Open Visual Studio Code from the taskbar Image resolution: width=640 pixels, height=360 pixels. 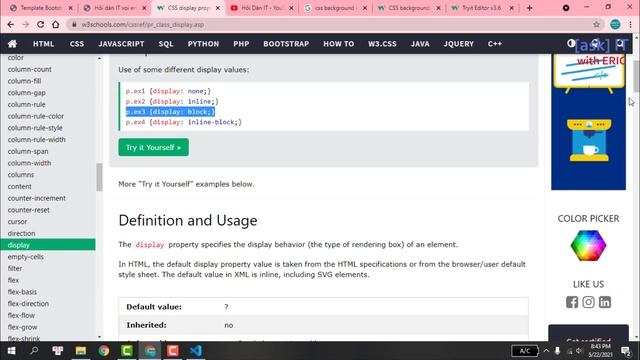point(196,351)
